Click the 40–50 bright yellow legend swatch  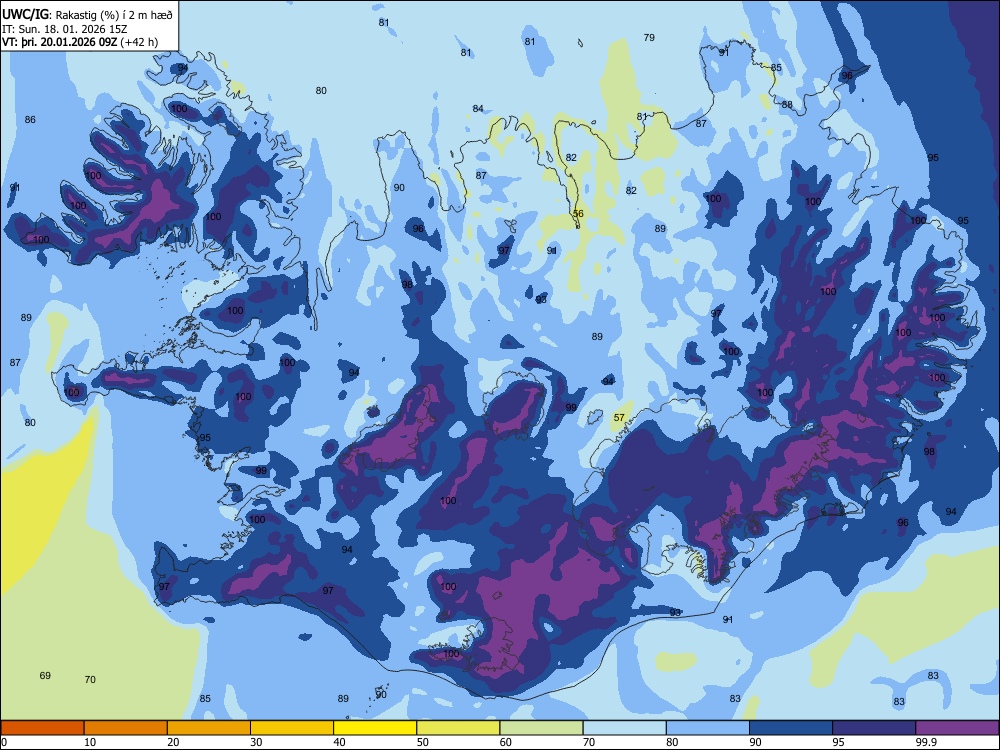(x=375, y=728)
